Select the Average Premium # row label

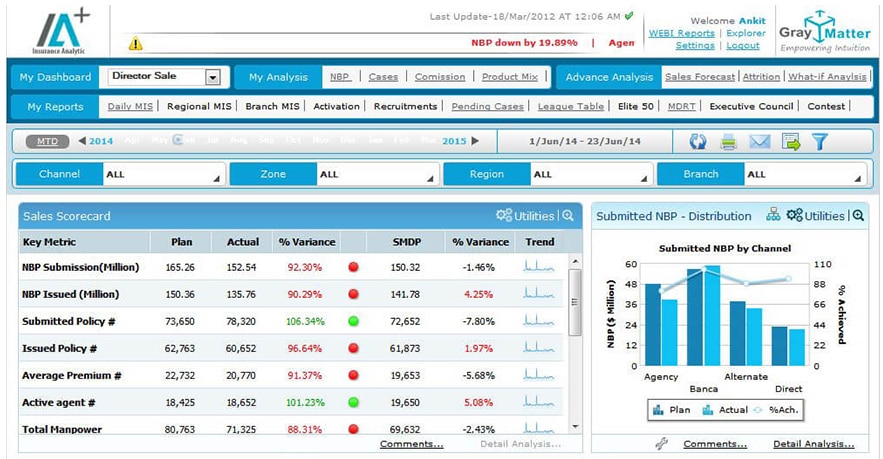point(72,375)
